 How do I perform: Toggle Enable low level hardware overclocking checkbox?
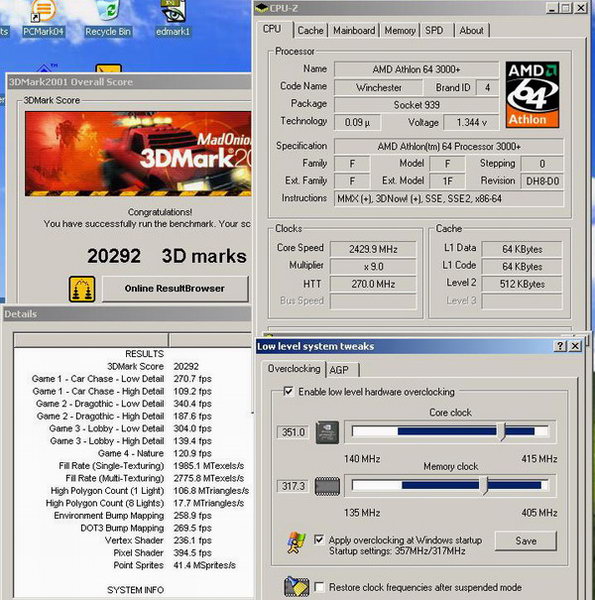(288, 391)
